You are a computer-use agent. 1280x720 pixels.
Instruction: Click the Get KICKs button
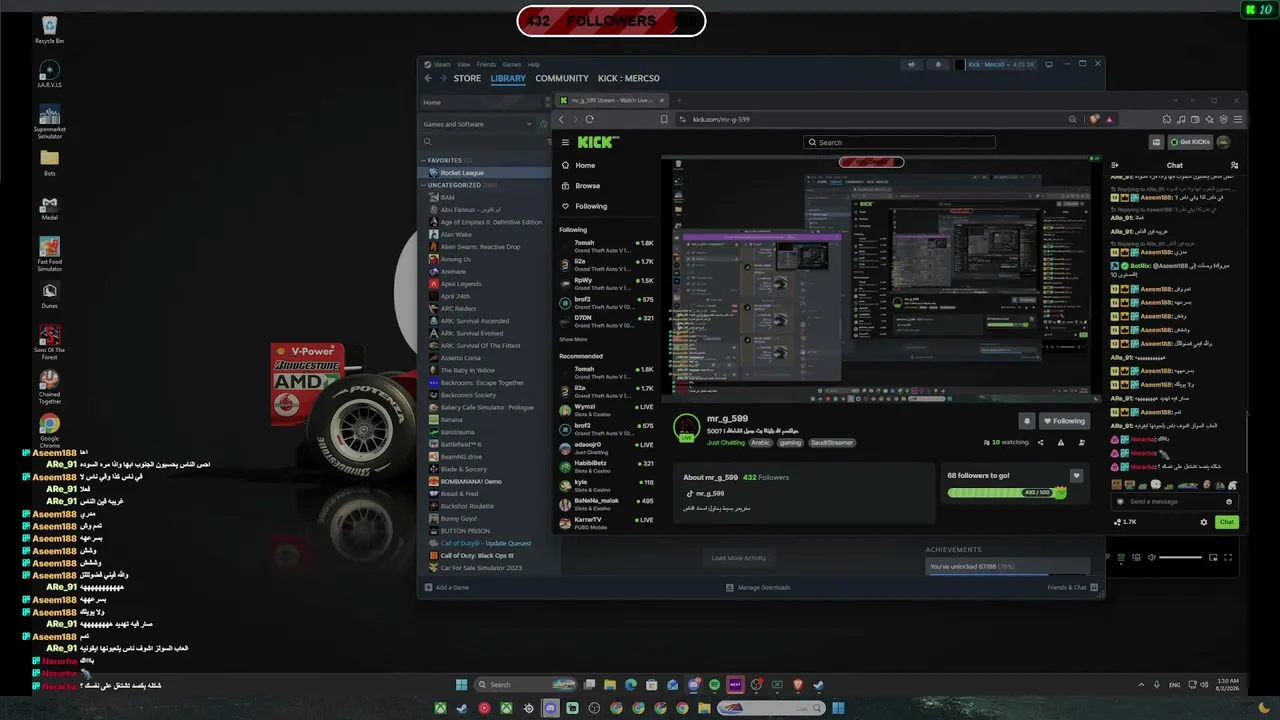click(1190, 142)
